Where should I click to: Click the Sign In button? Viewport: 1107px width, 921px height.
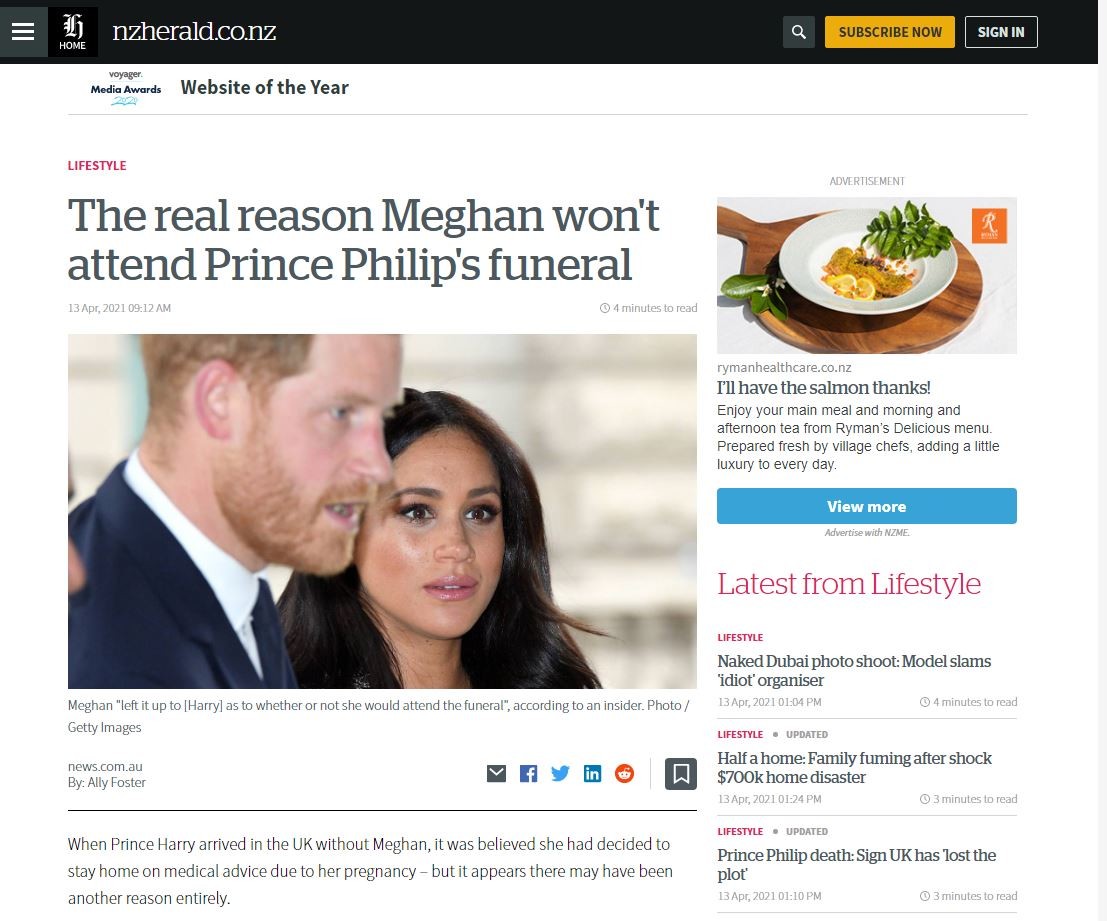tap(1000, 32)
